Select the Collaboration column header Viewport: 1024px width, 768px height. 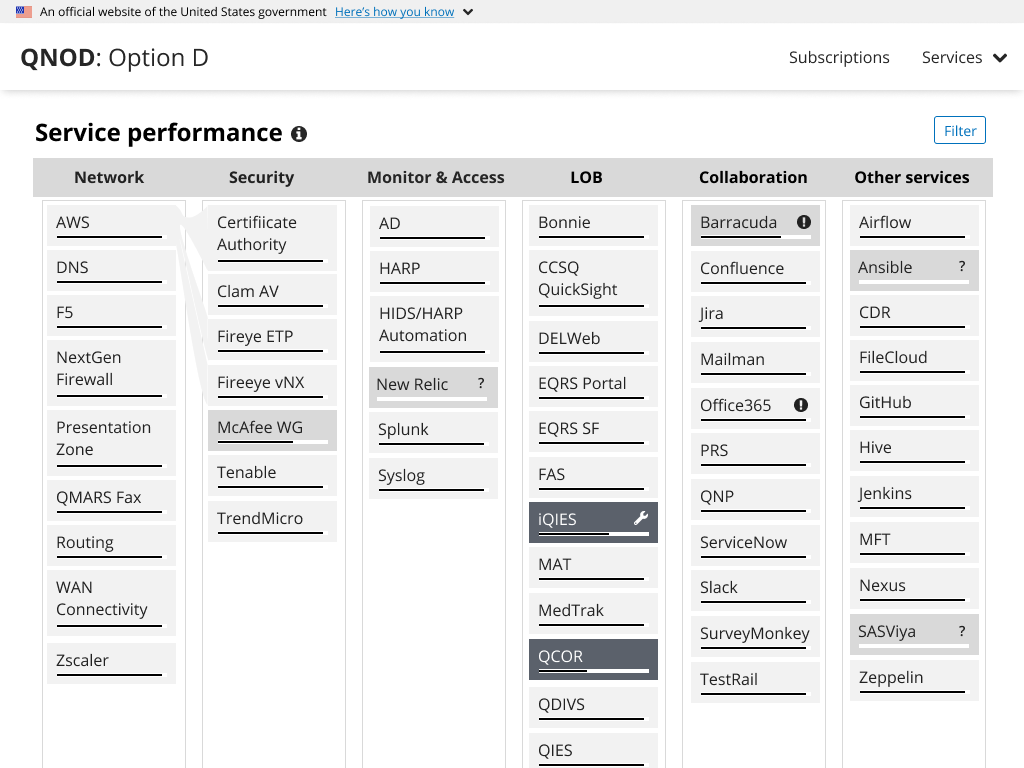tap(753, 177)
